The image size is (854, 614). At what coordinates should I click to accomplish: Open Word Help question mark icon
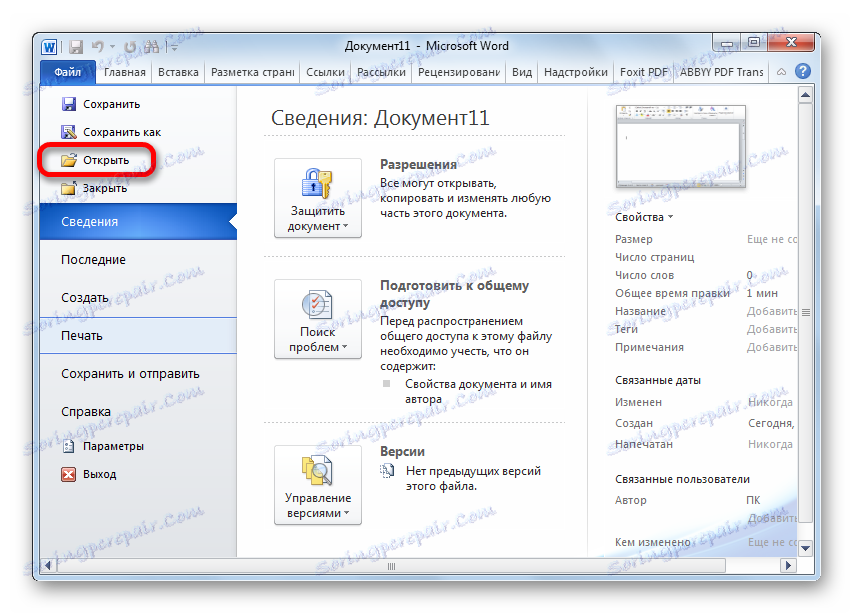point(803,71)
